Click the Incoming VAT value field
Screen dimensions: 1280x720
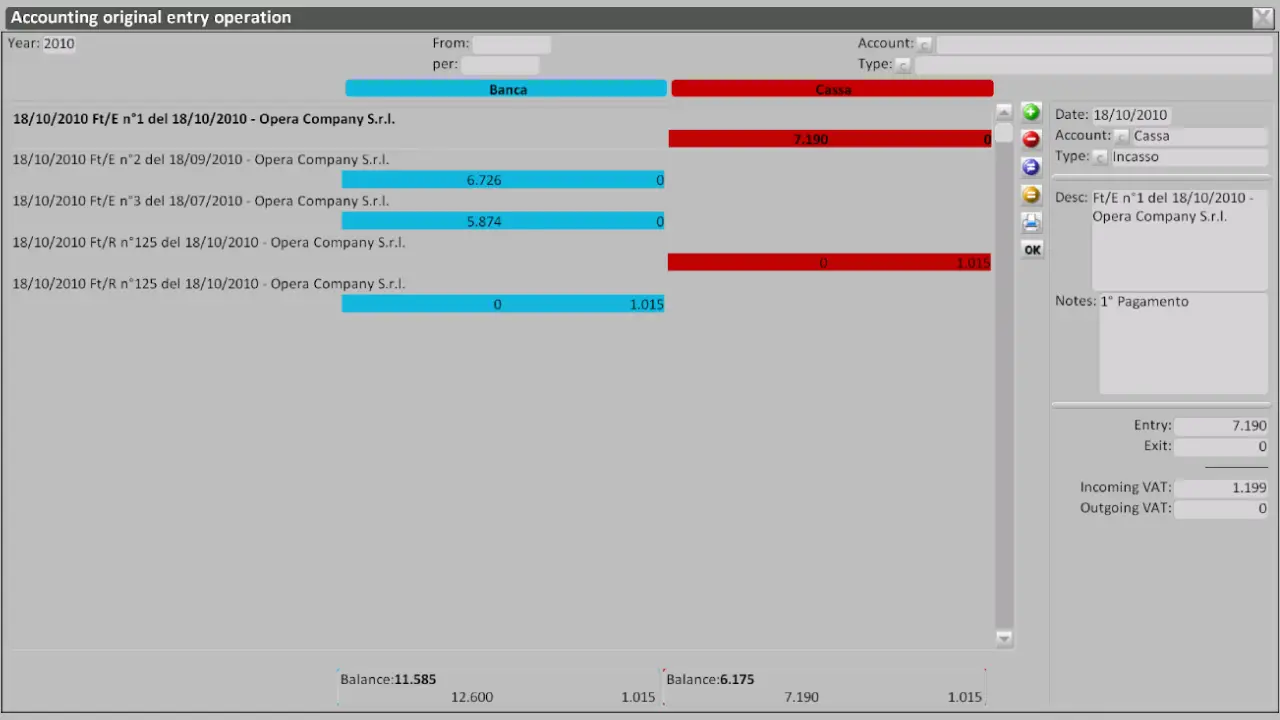pyautogui.click(x=1221, y=487)
